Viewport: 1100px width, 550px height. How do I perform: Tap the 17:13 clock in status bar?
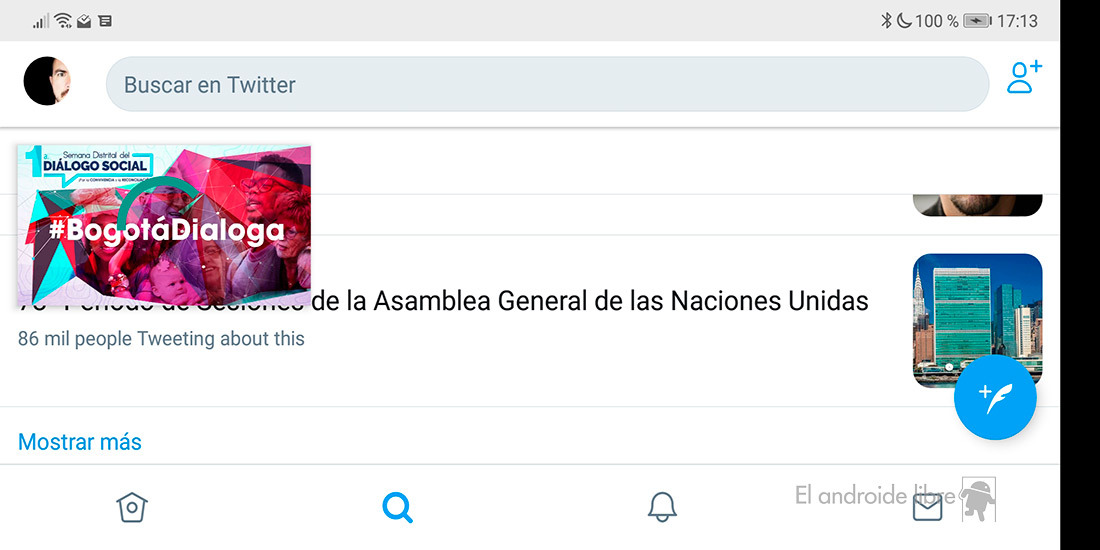(x=1017, y=21)
